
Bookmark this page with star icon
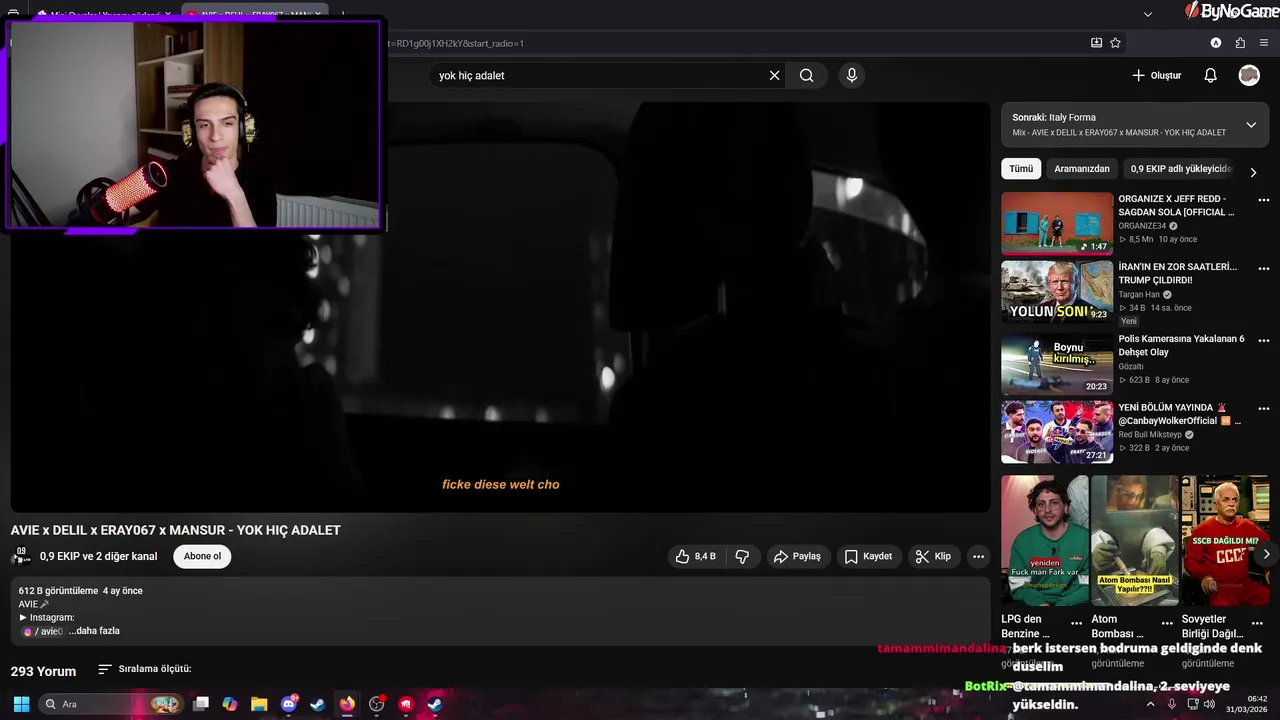click(1115, 43)
